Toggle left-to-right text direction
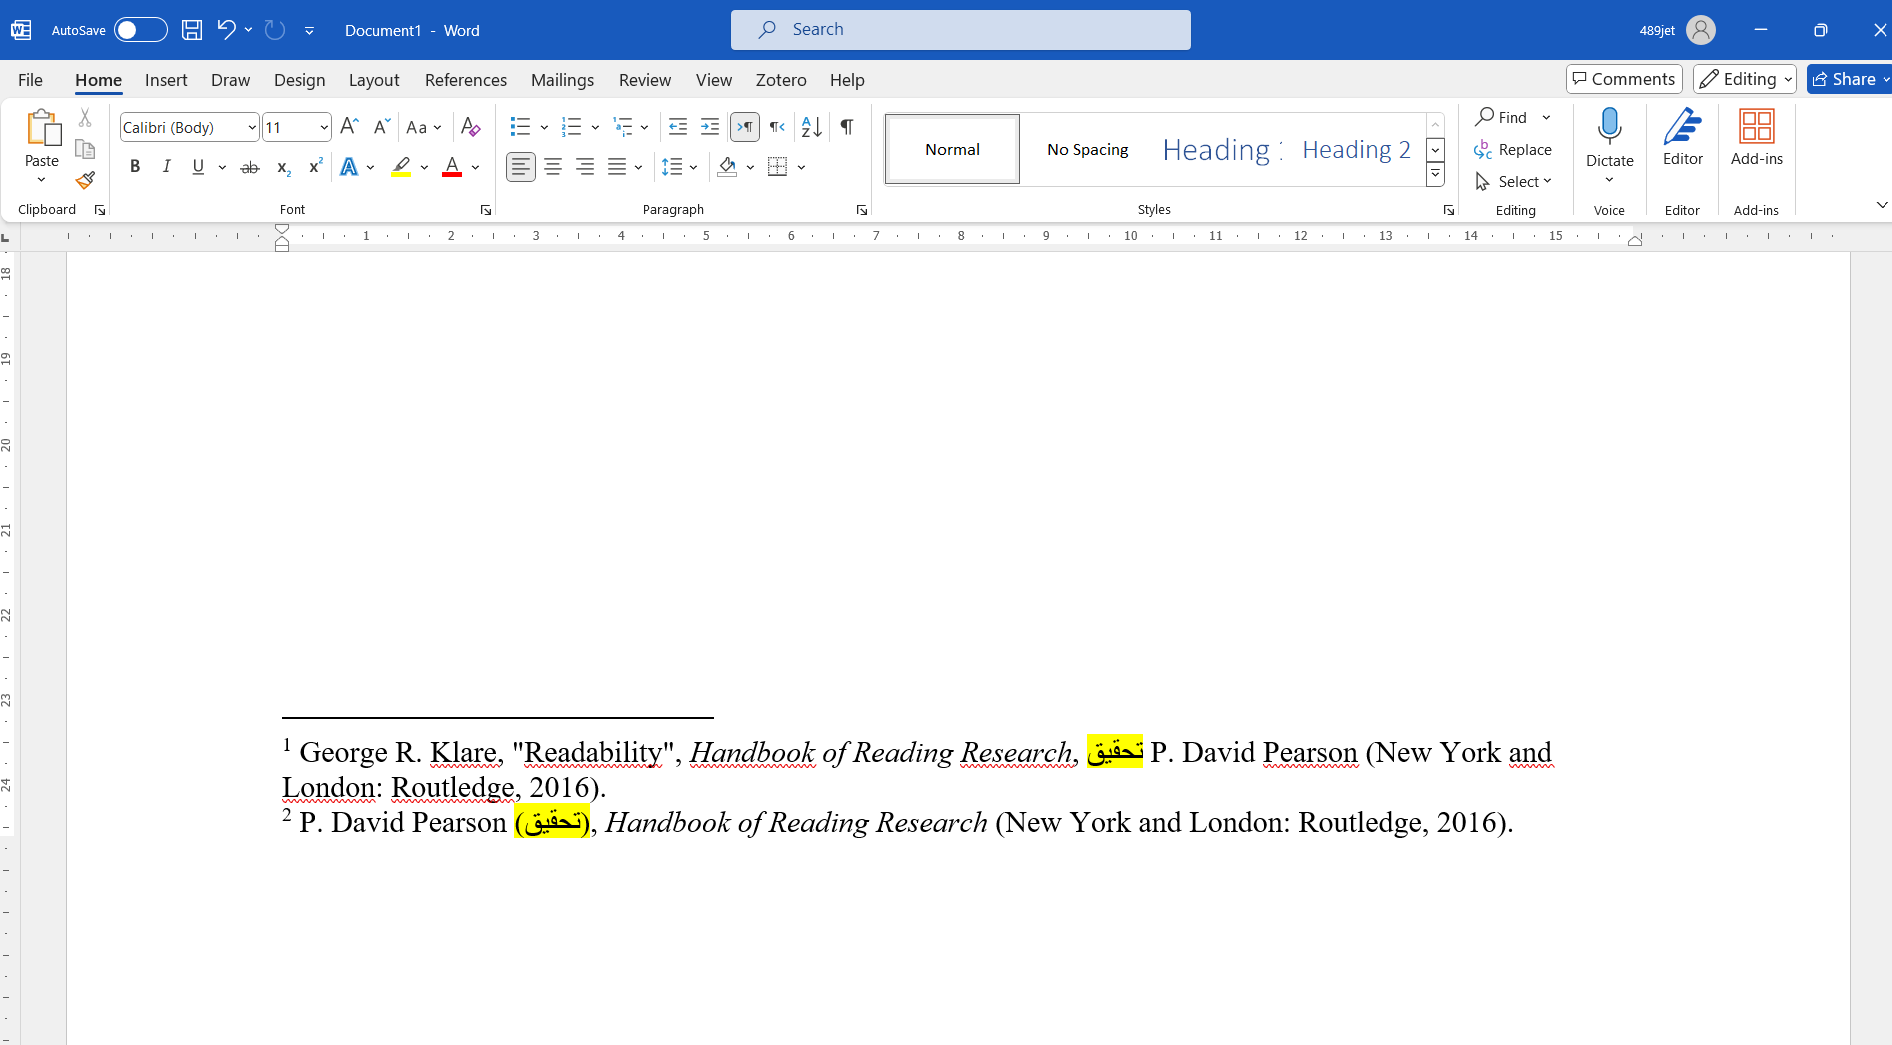The height and width of the screenshot is (1045, 1892). 745,126
